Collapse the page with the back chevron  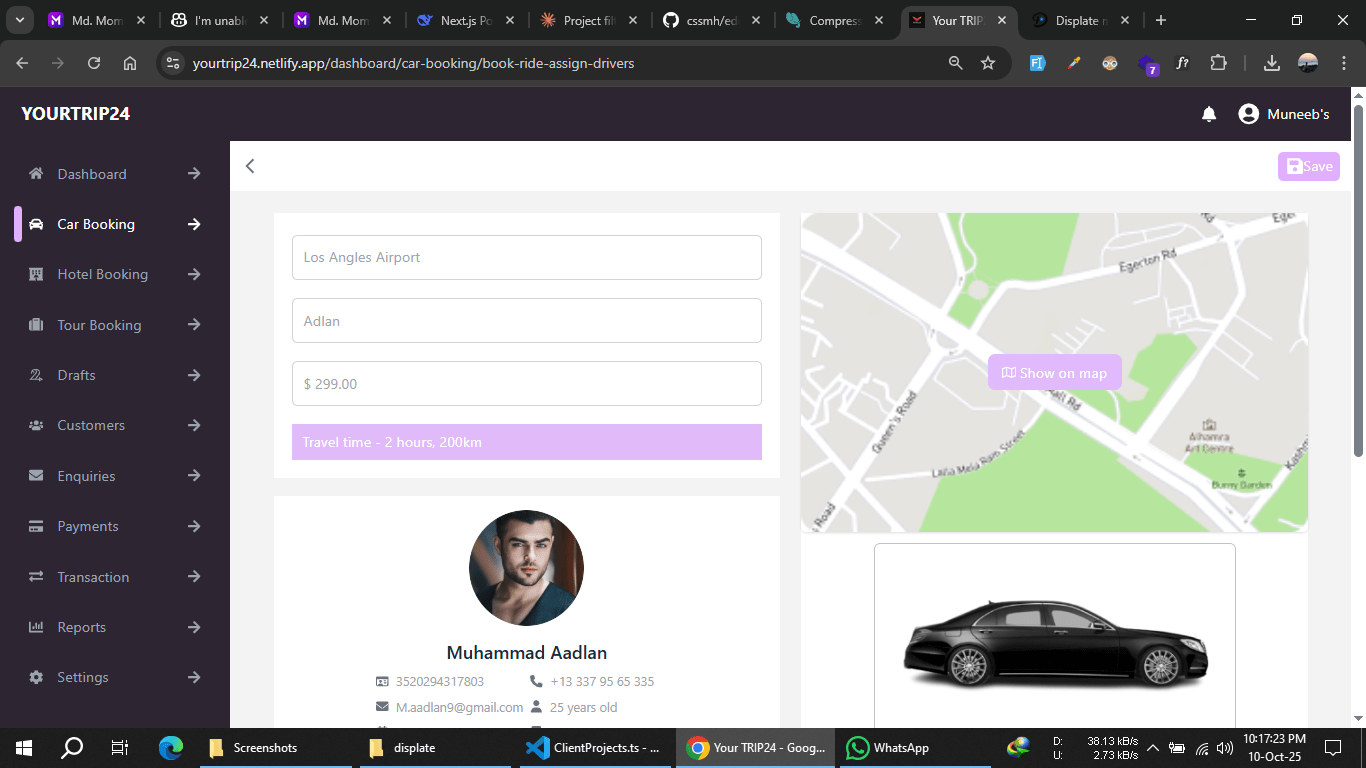click(x=250, y=165)
